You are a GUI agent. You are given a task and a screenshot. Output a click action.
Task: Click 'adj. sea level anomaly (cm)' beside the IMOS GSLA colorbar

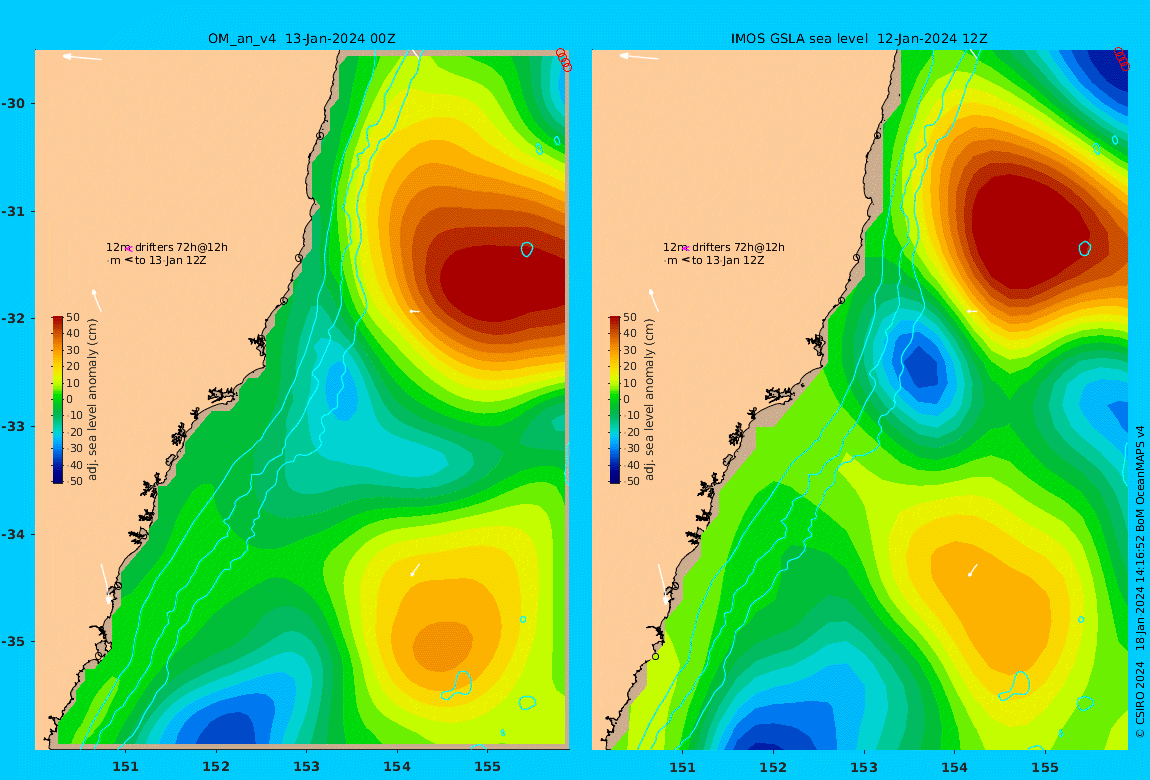(649, 400)
